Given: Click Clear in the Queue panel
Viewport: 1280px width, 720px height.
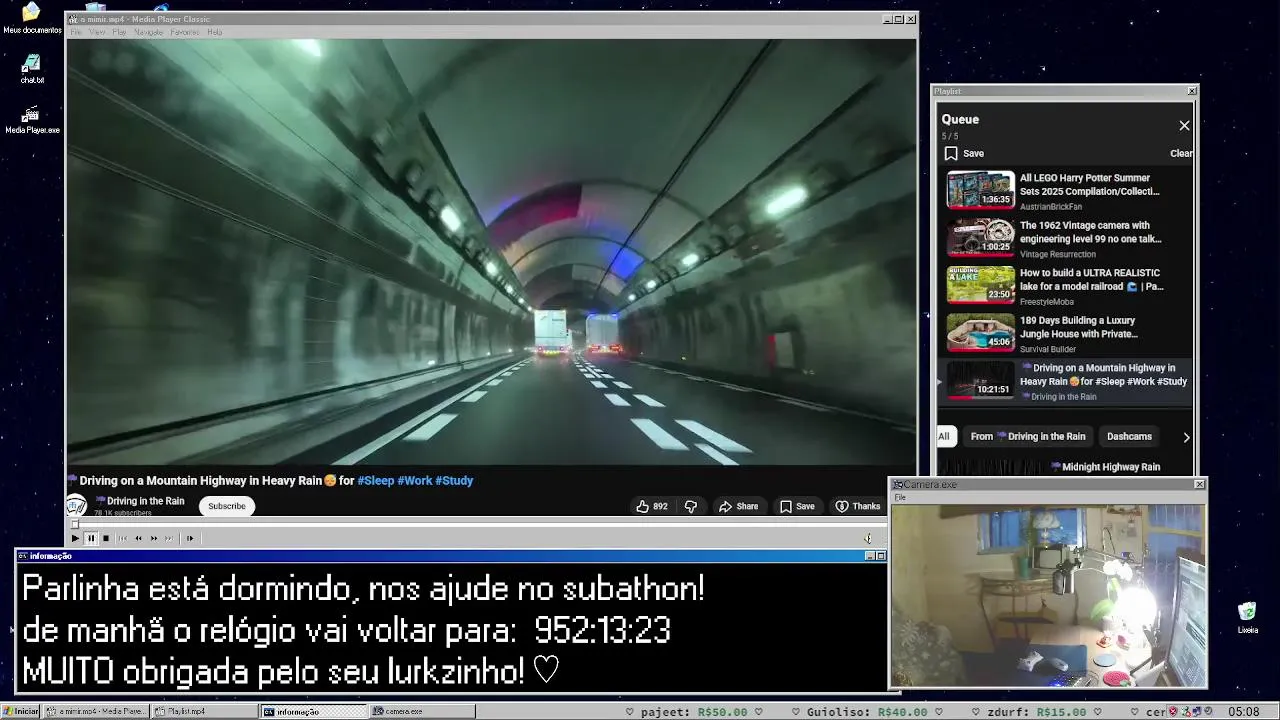Looking at the screenshot, I should tap(1181, 153).
